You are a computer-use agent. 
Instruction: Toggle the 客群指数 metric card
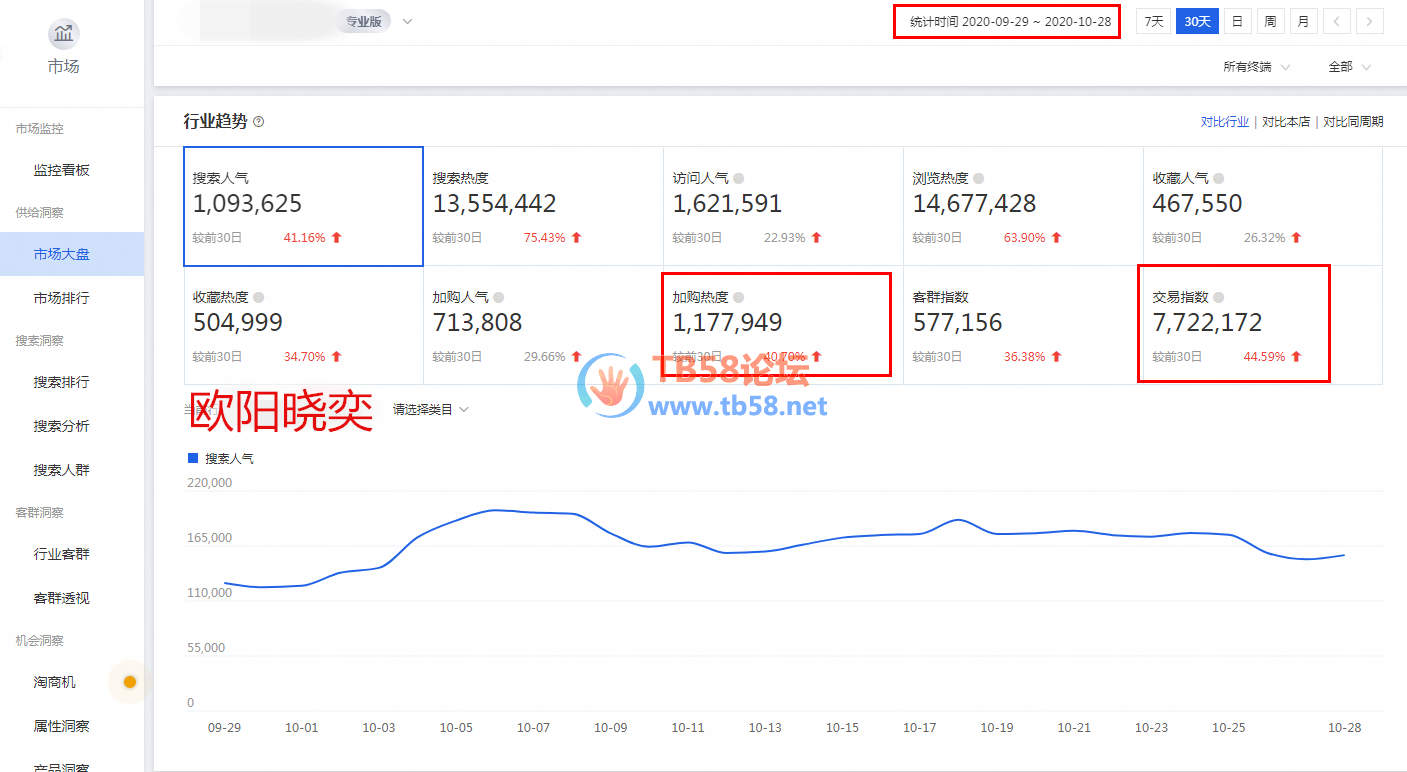click(x=1022, y=325)
